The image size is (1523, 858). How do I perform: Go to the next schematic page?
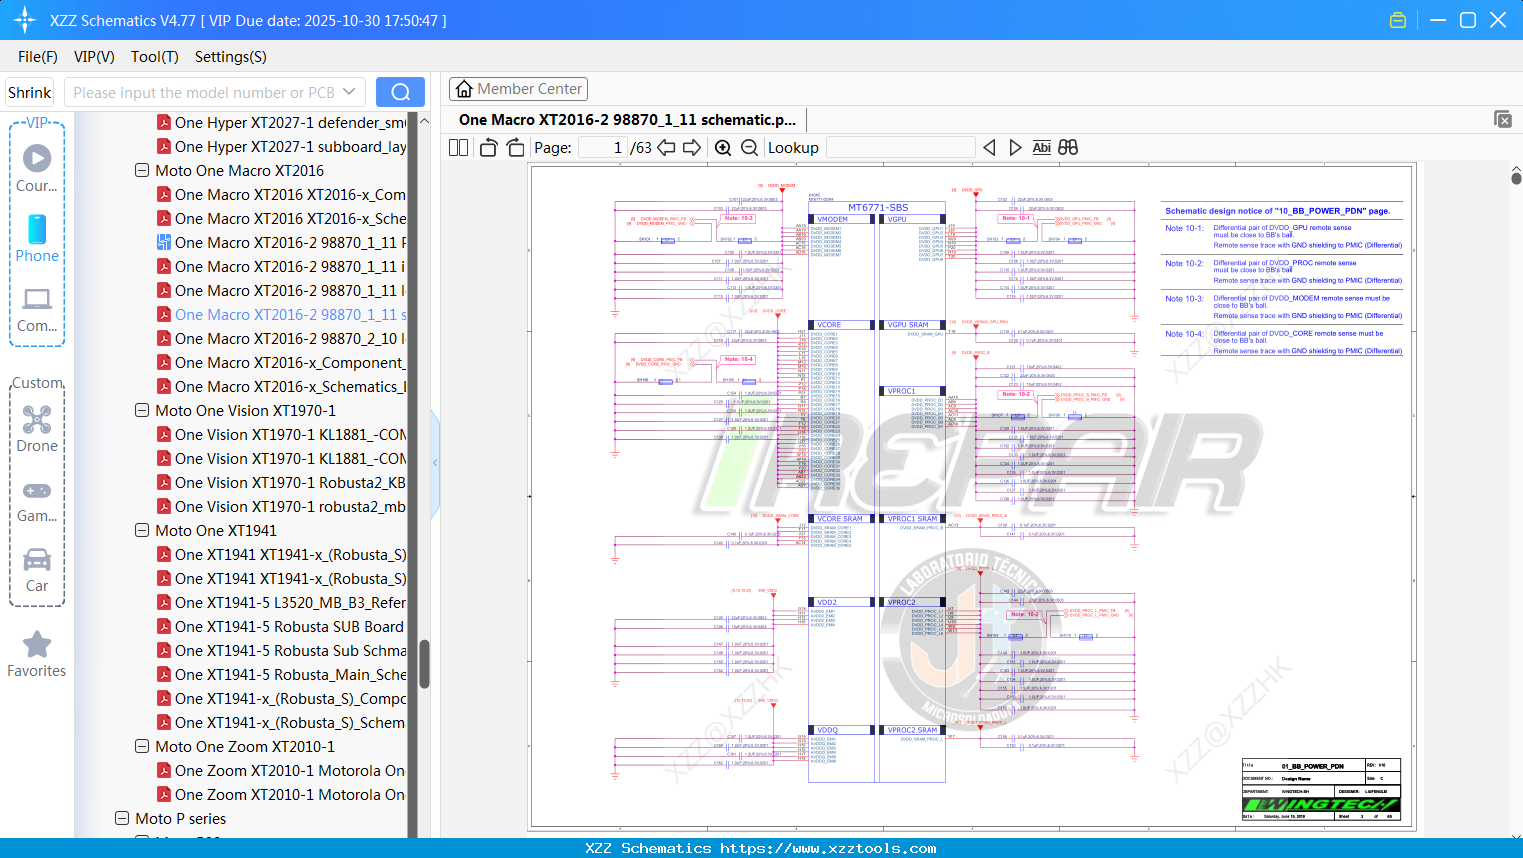689,146
